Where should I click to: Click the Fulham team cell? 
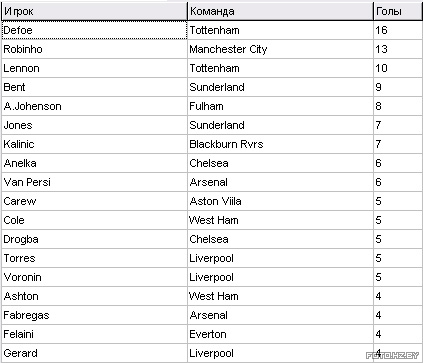pyautogui.click(x=280, y=106)
